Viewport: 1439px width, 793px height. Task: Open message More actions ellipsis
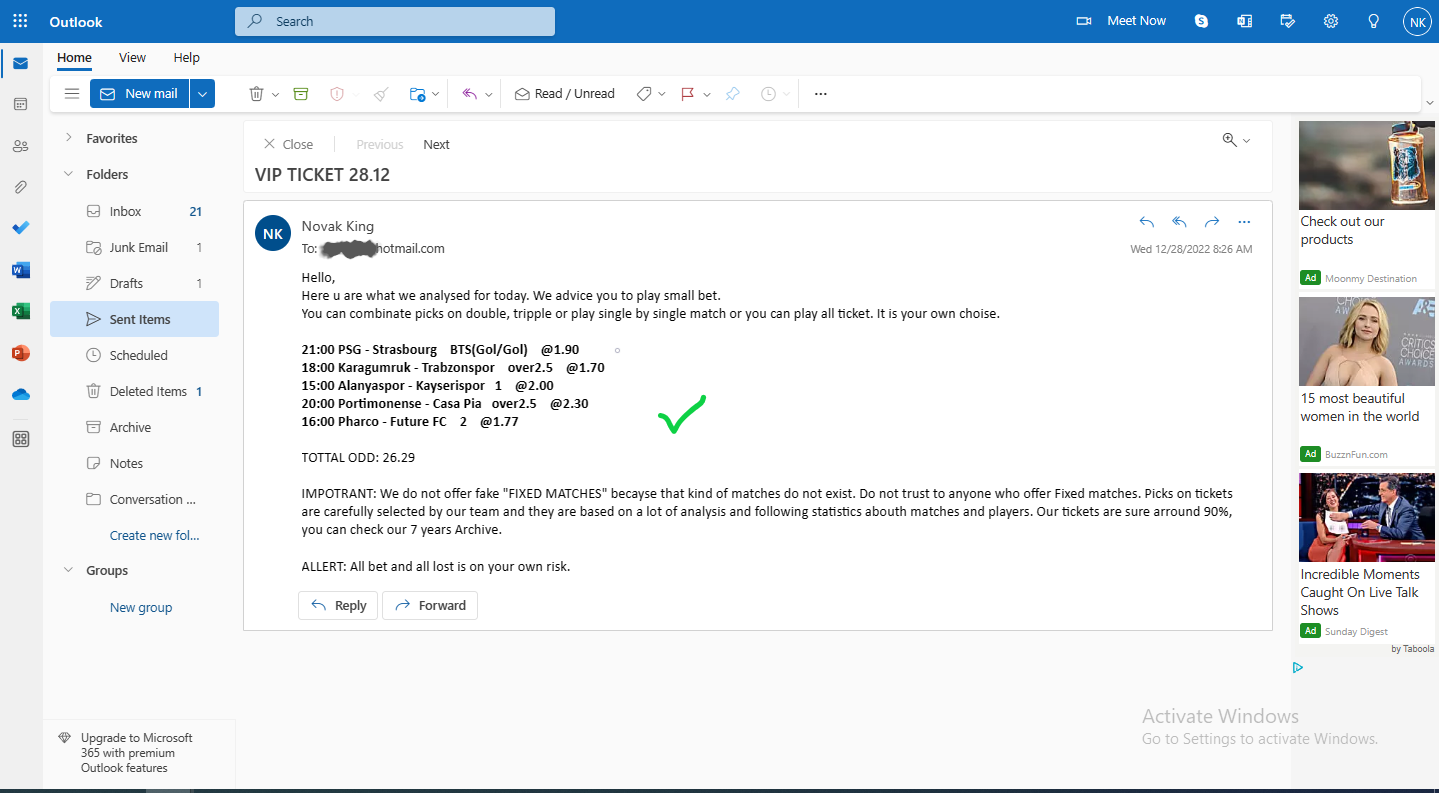[1244, 222]
